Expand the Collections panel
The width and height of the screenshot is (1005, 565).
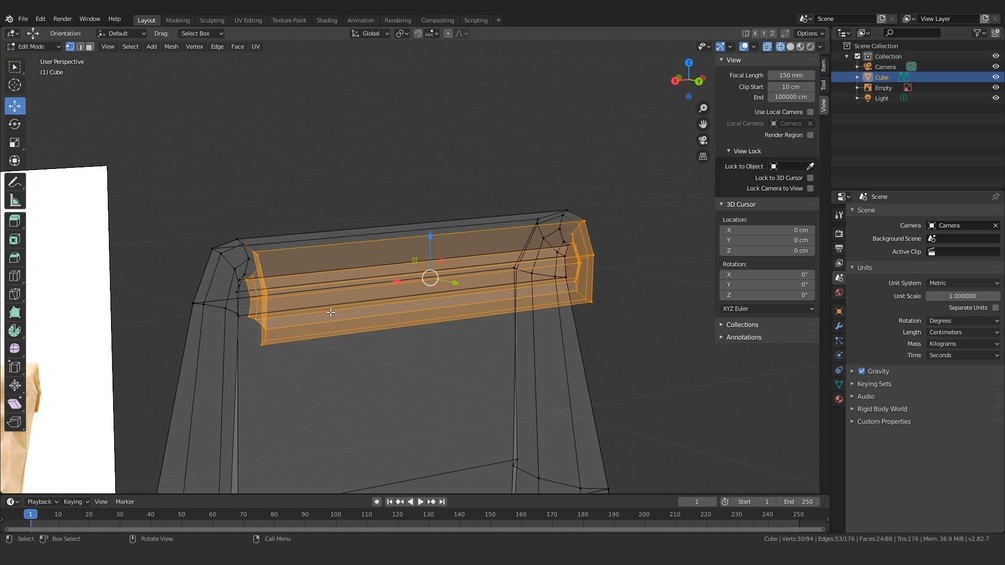pos(742,325)
